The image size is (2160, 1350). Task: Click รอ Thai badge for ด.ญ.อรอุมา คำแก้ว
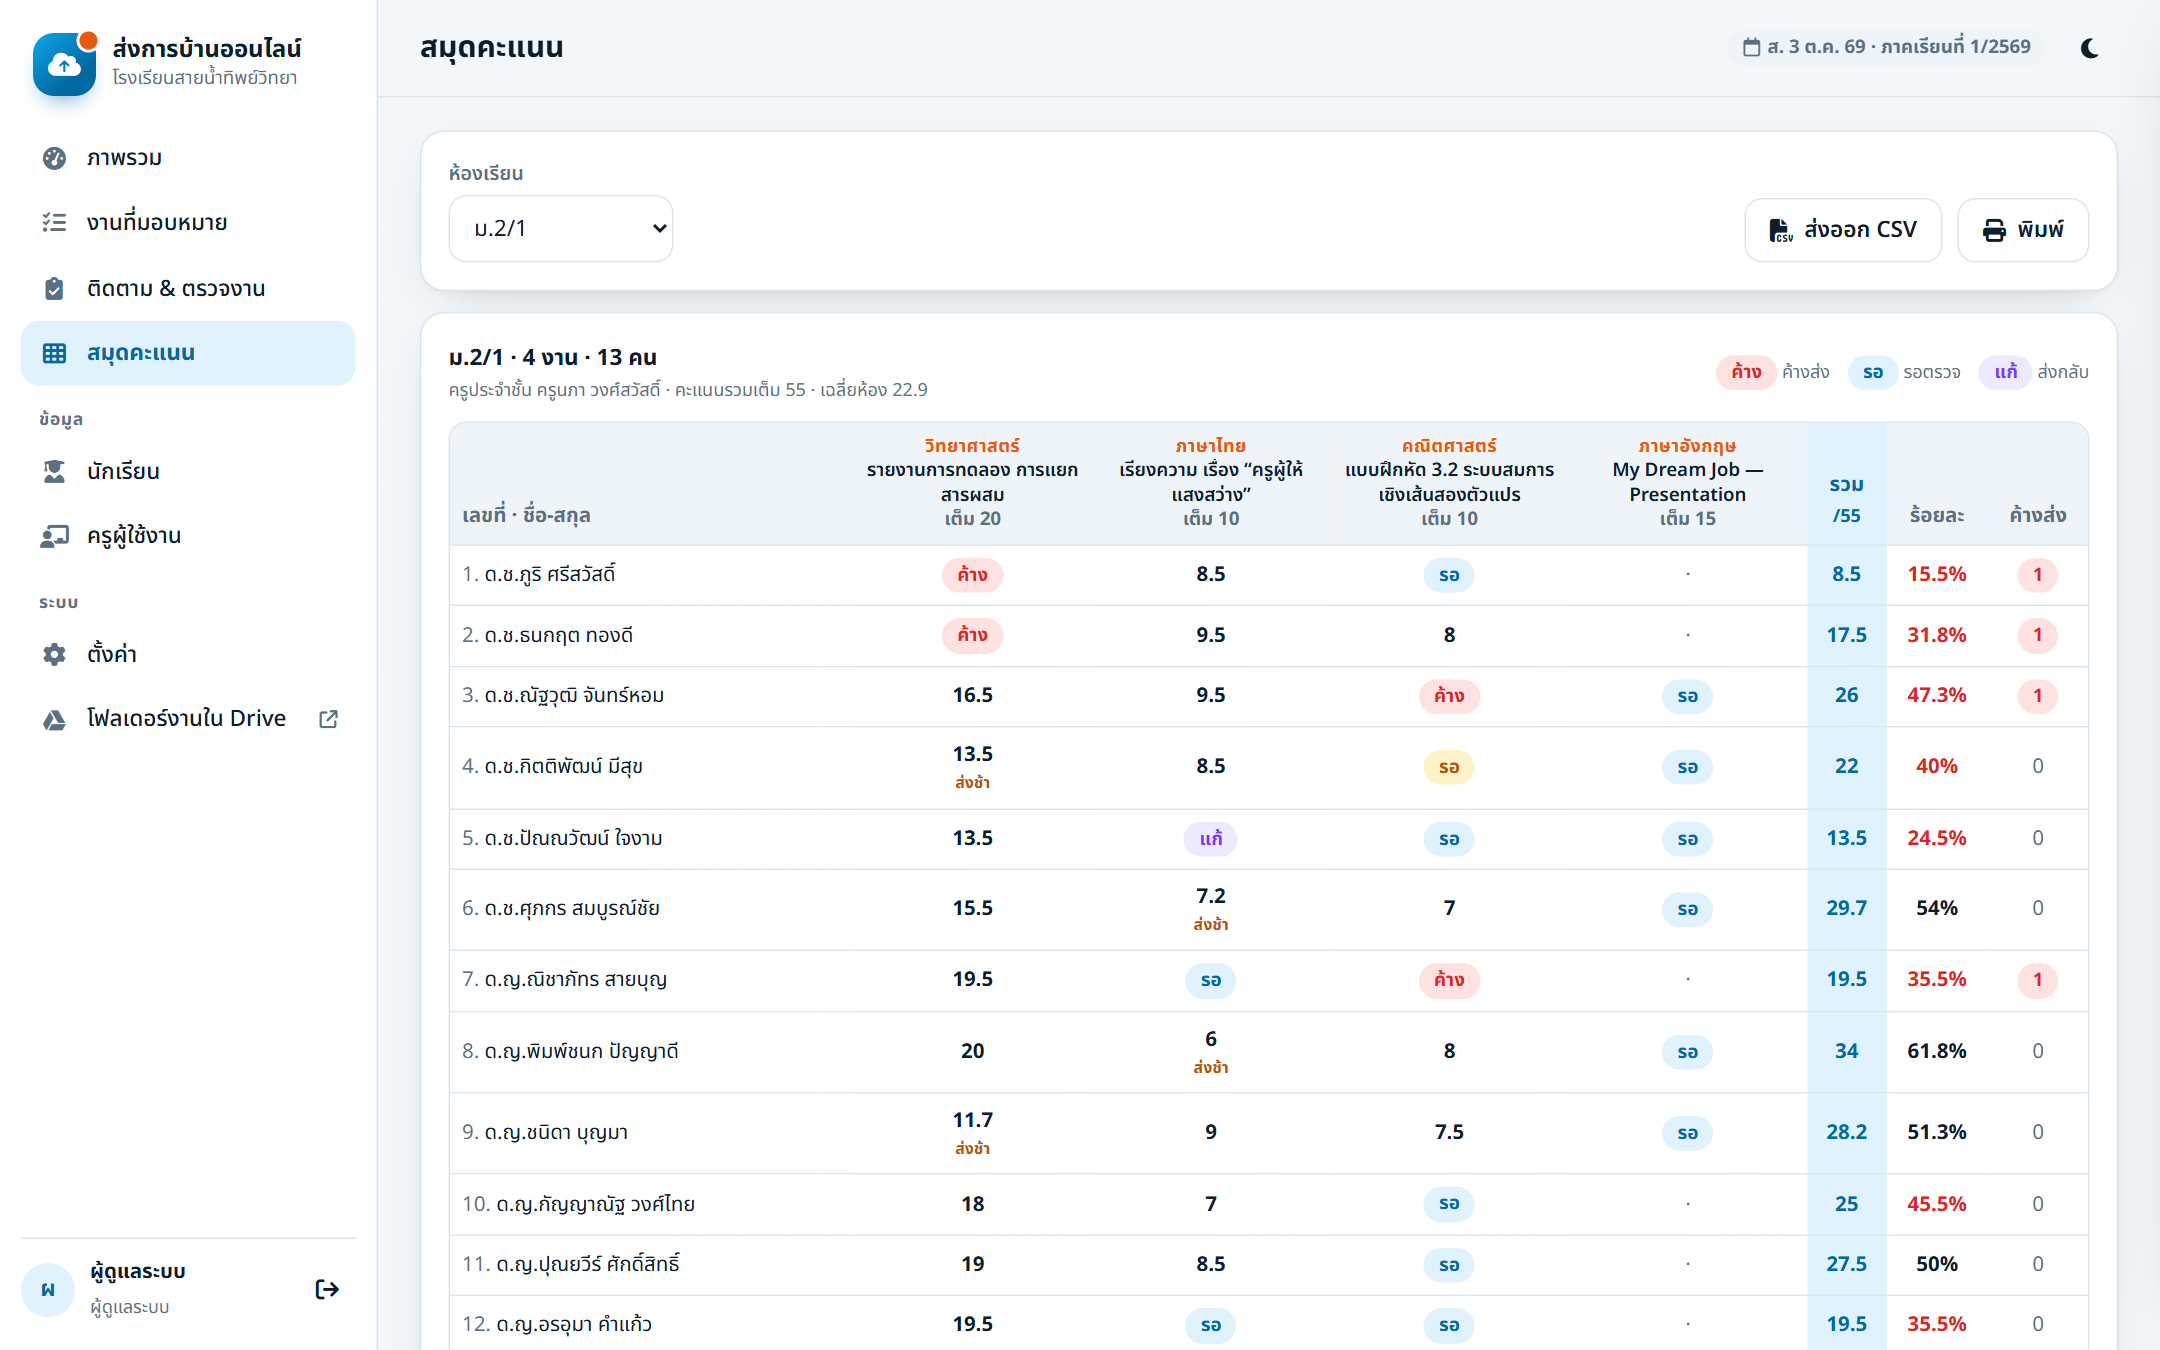[x=1210, y=1325]
